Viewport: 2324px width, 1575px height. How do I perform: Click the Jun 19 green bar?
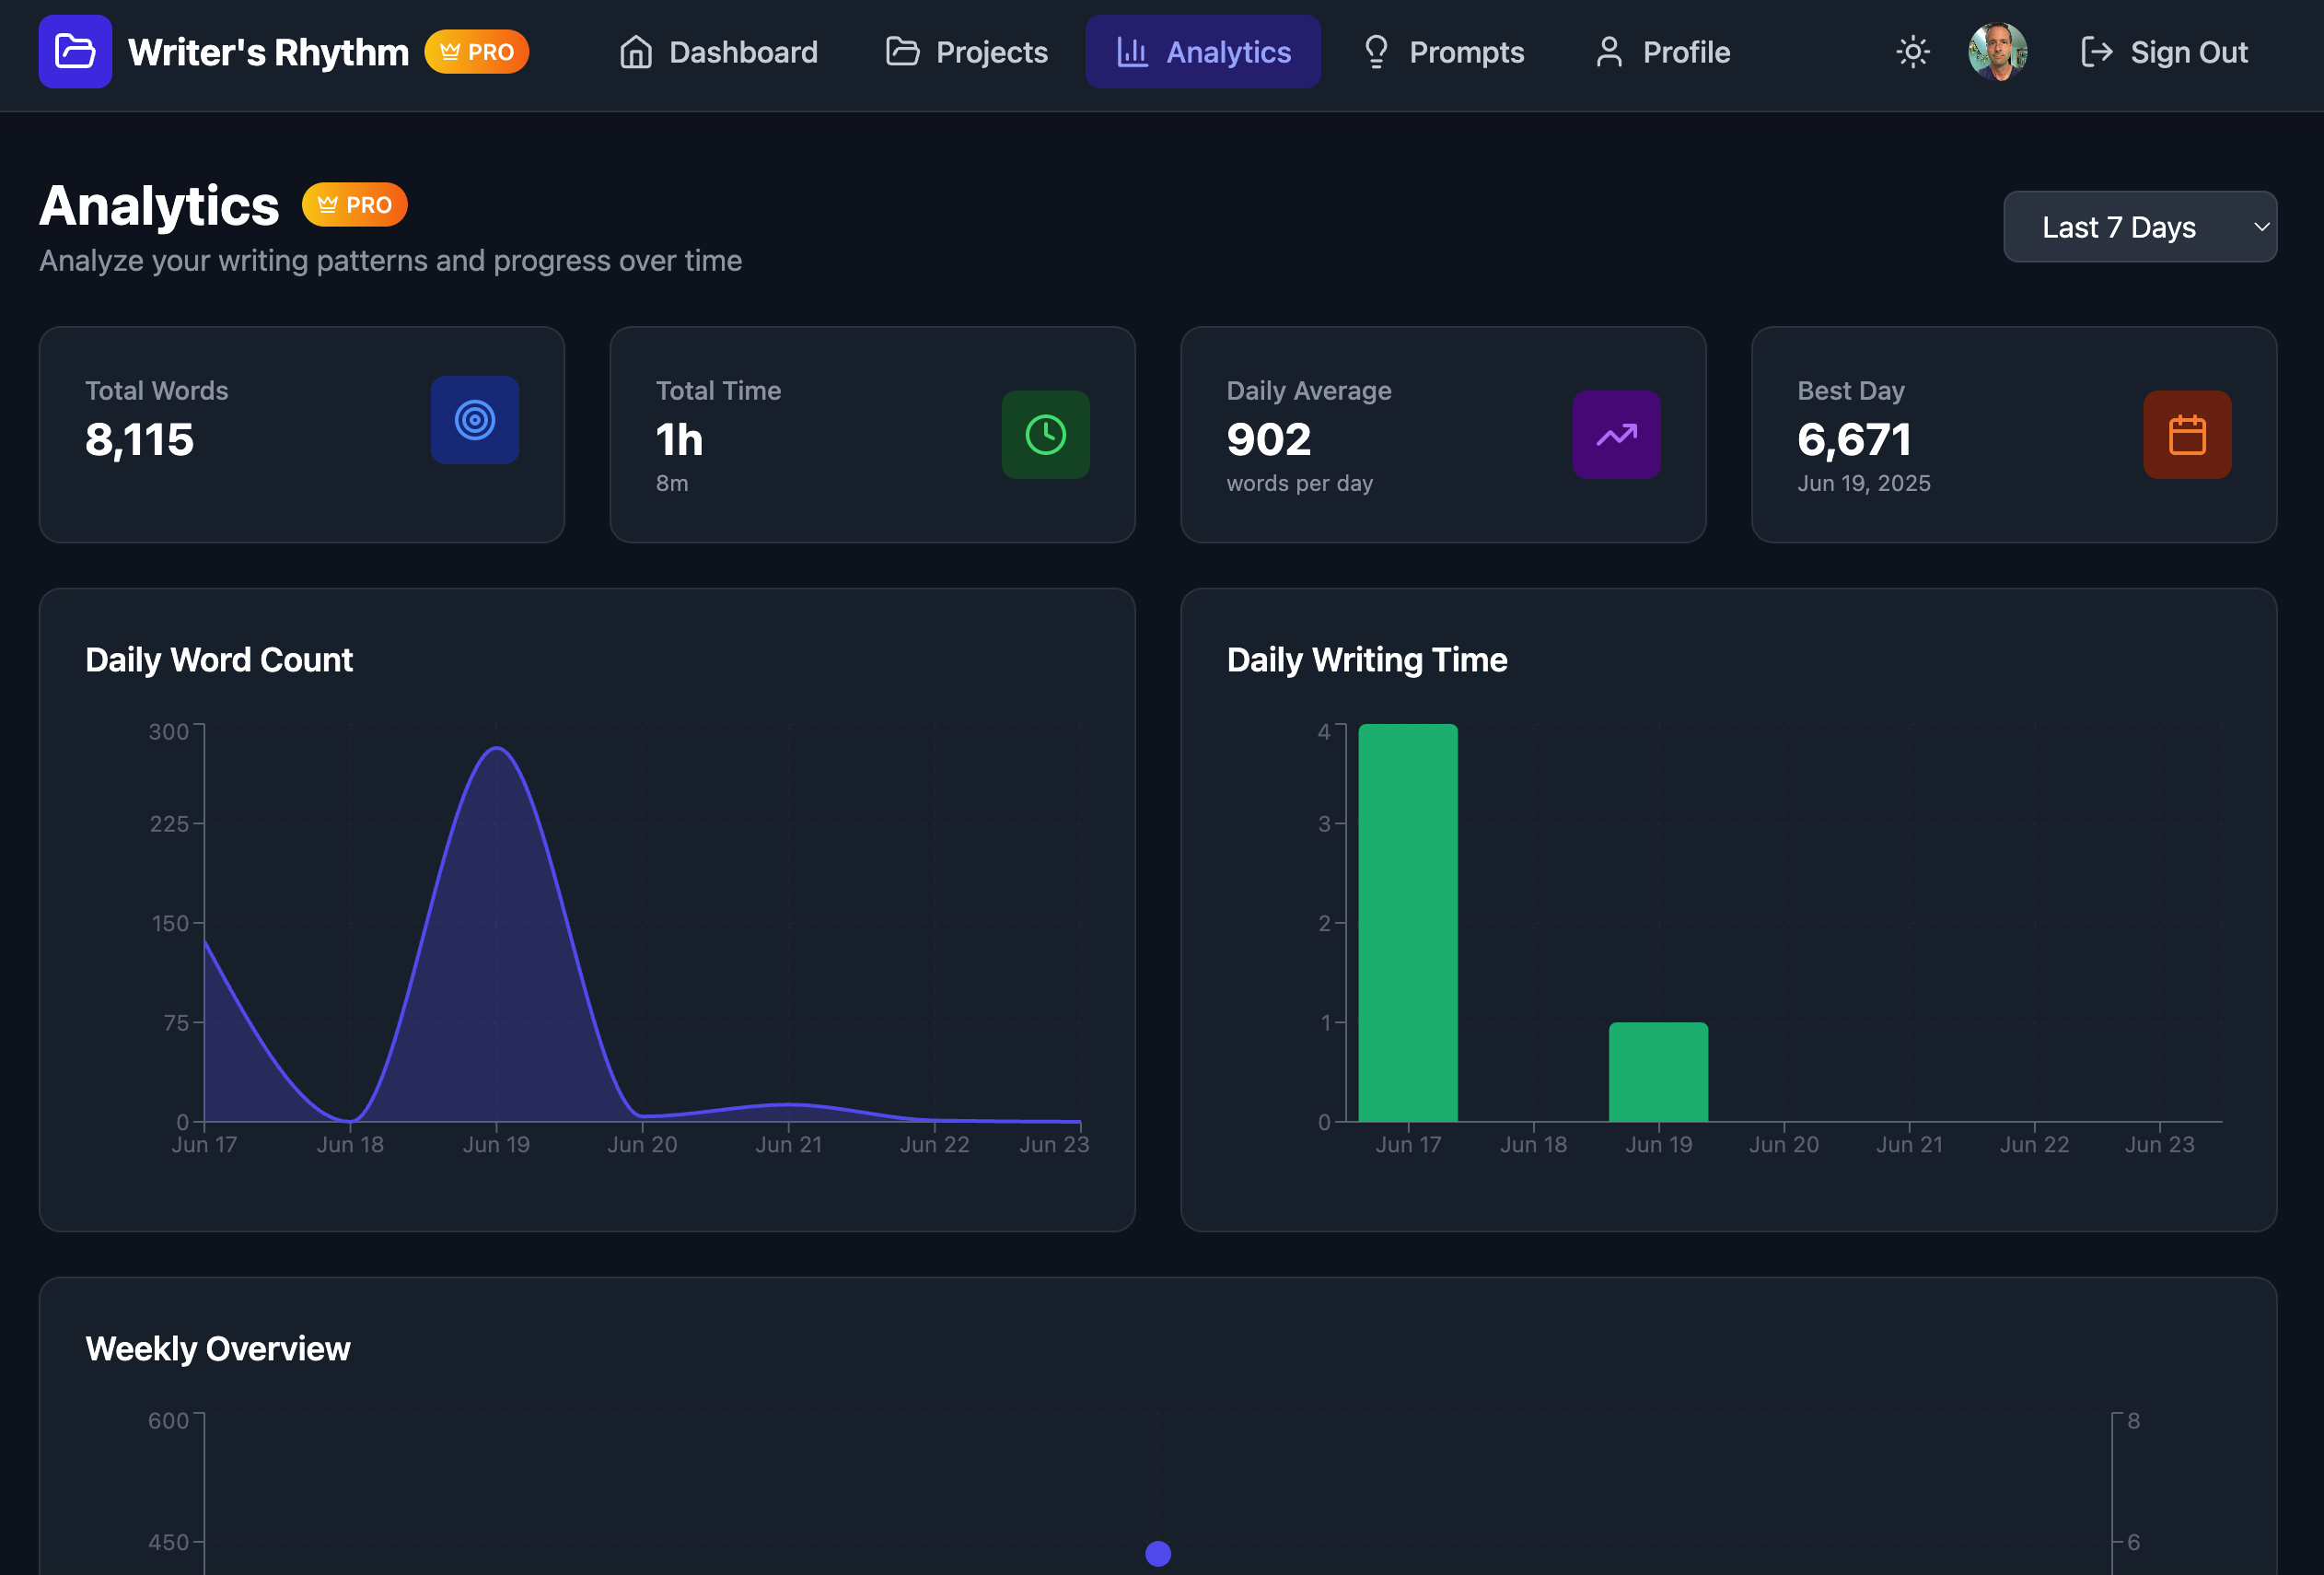coord(1658,1071)
